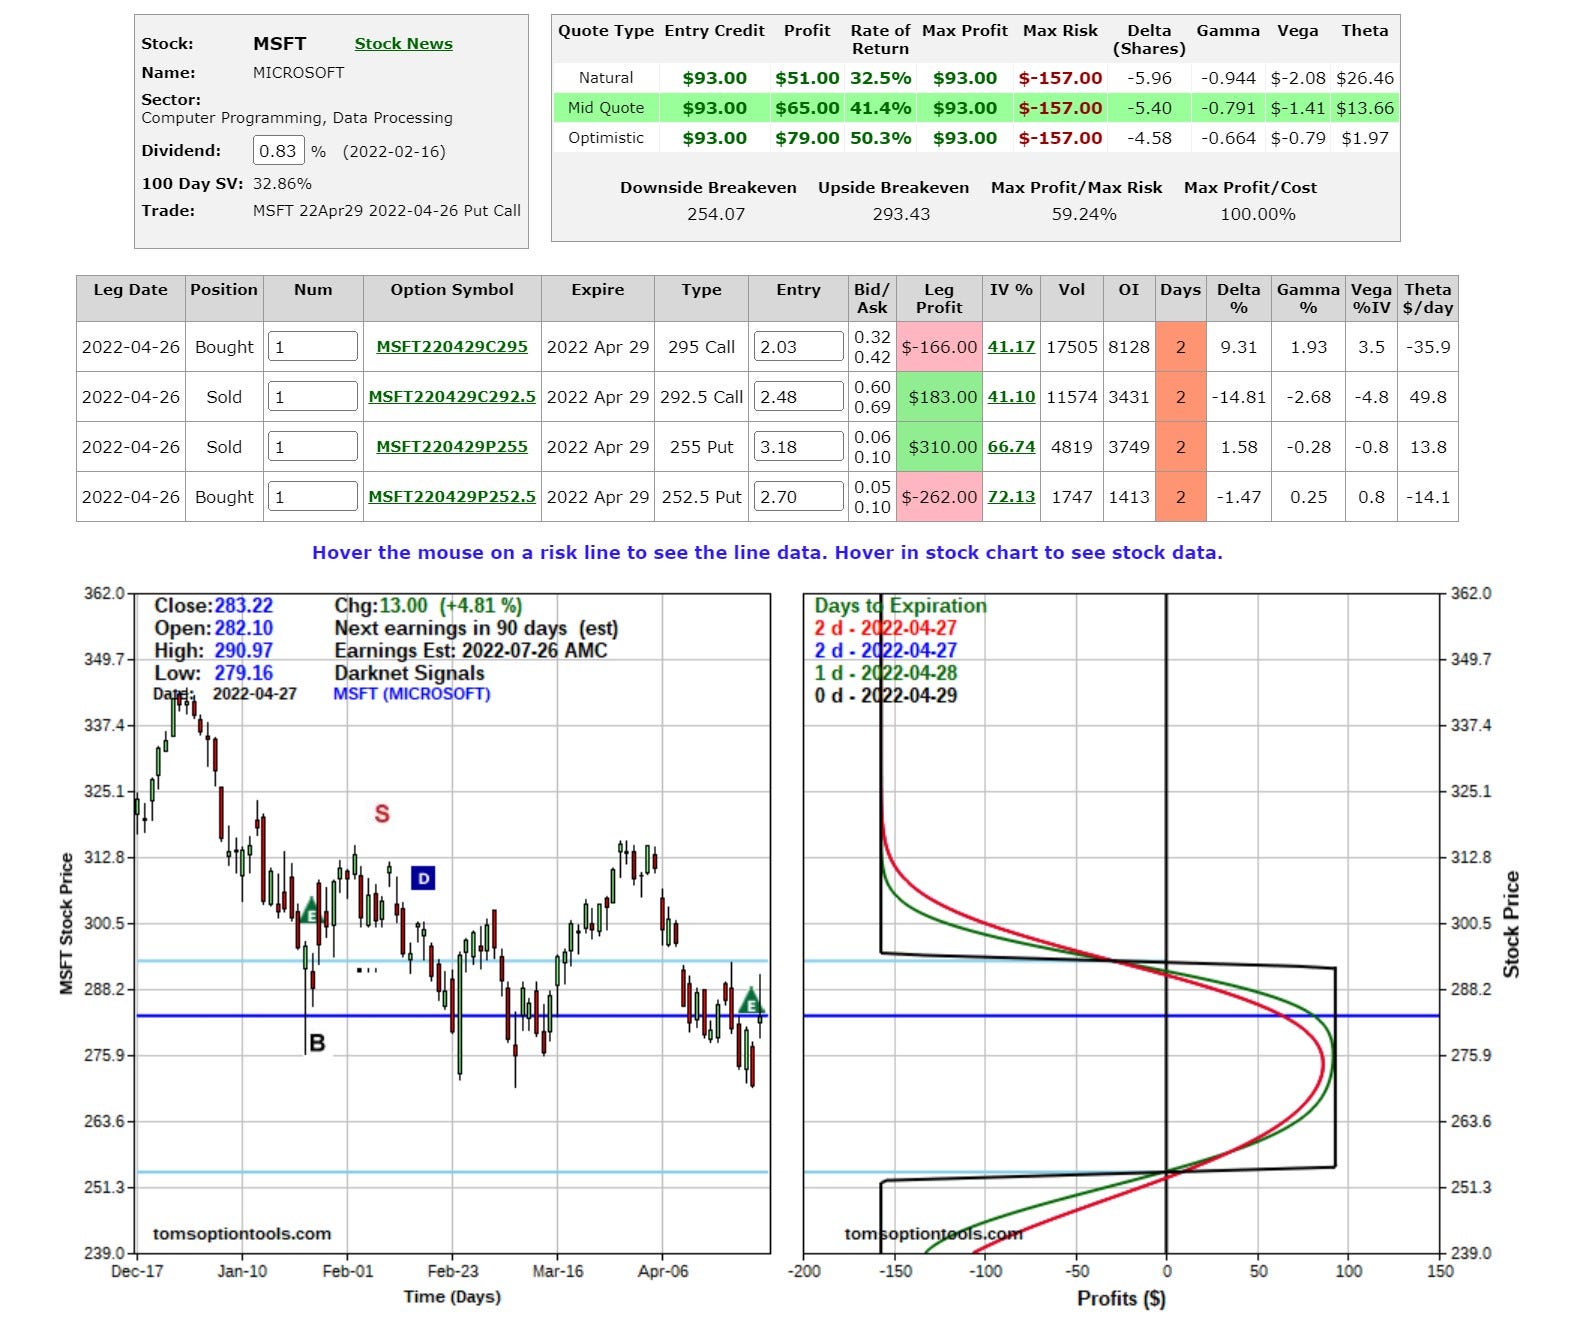Click the 41.10 IV percent link
1590x1332 pixels.
point(1011,397)
